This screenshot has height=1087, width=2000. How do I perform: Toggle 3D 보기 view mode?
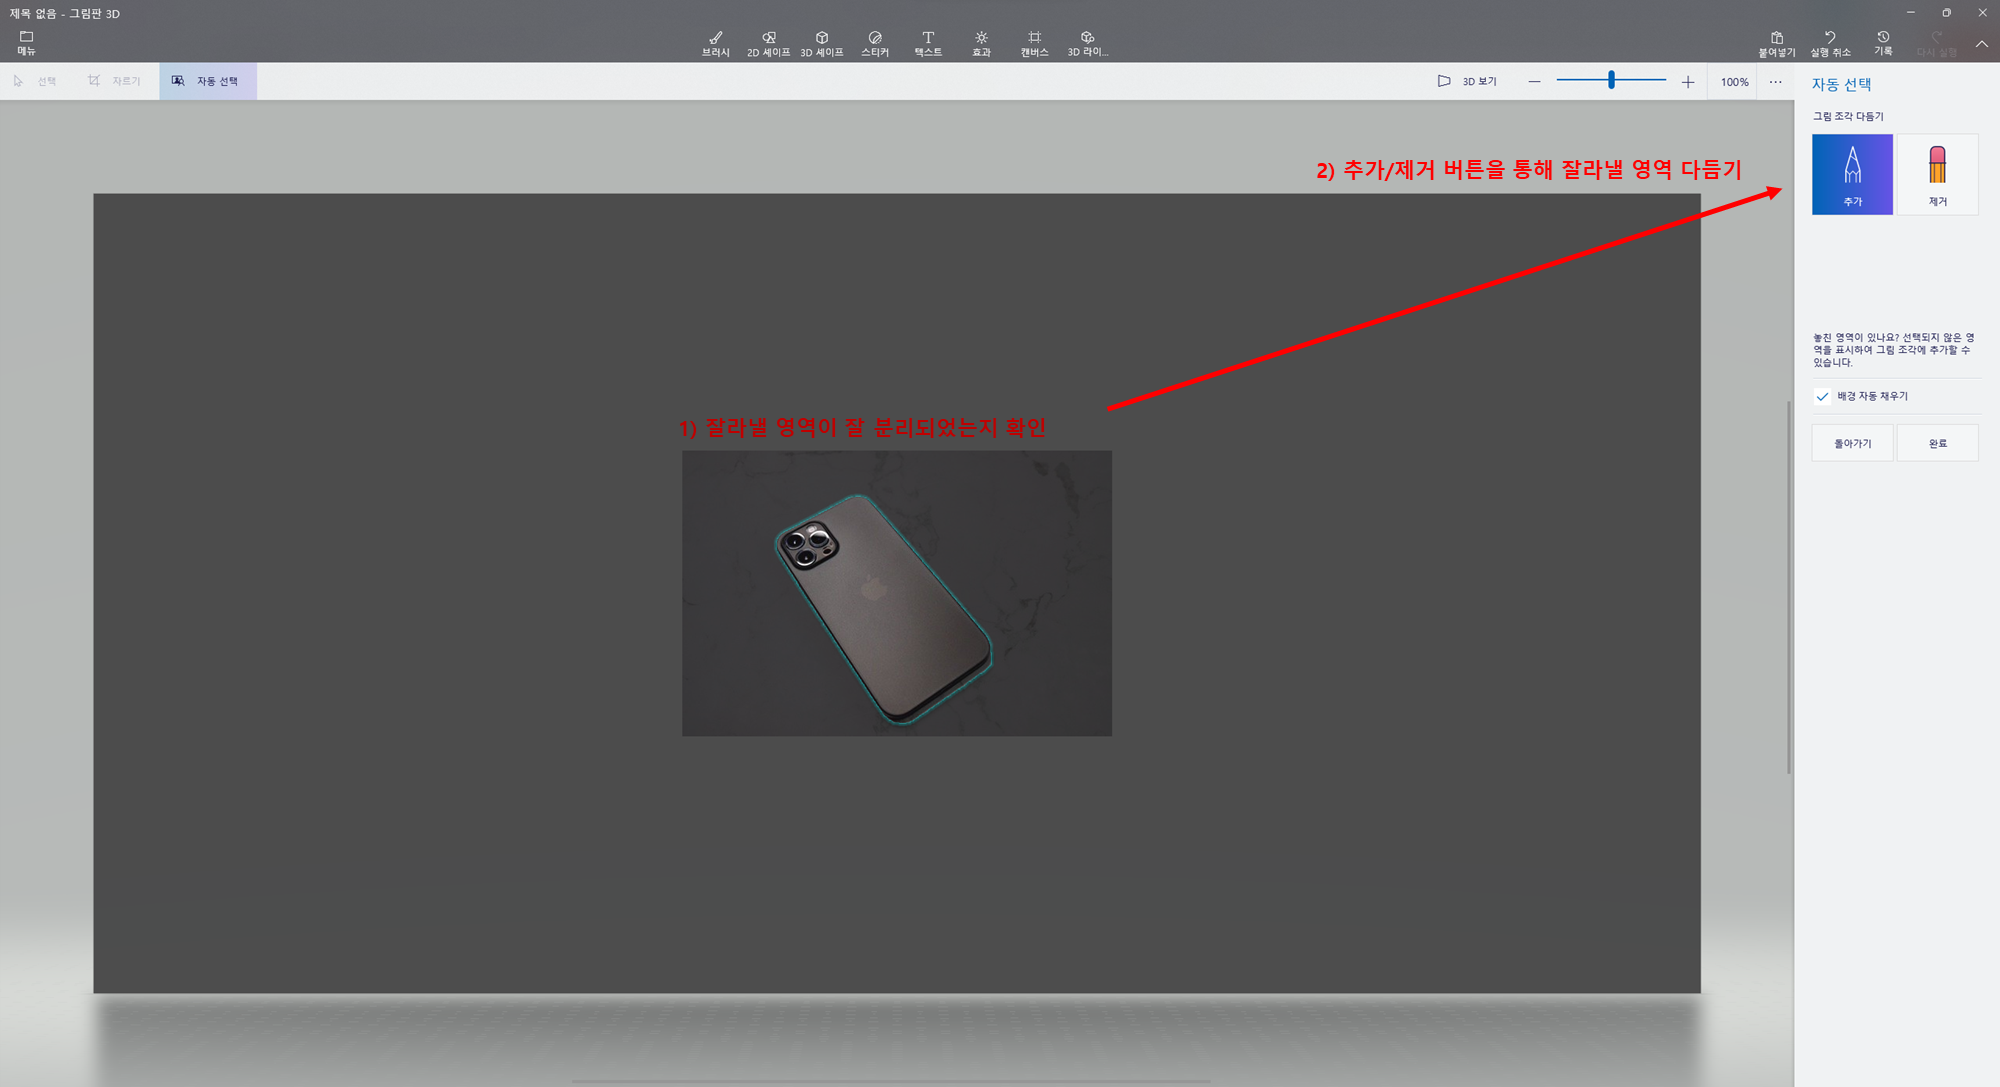1467,81
